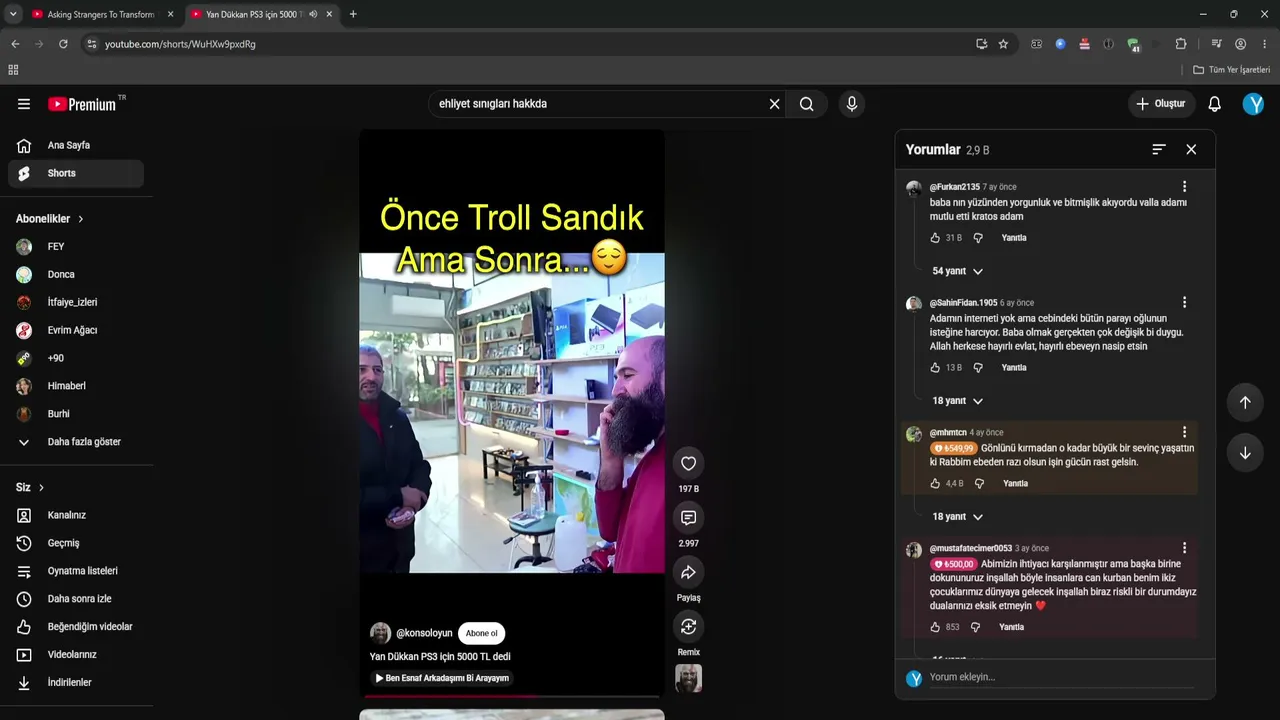Screen dimensions: 1280x720
Task: Switch to Asking Strangers To Transform browser tab
Action: click(103, 15)
